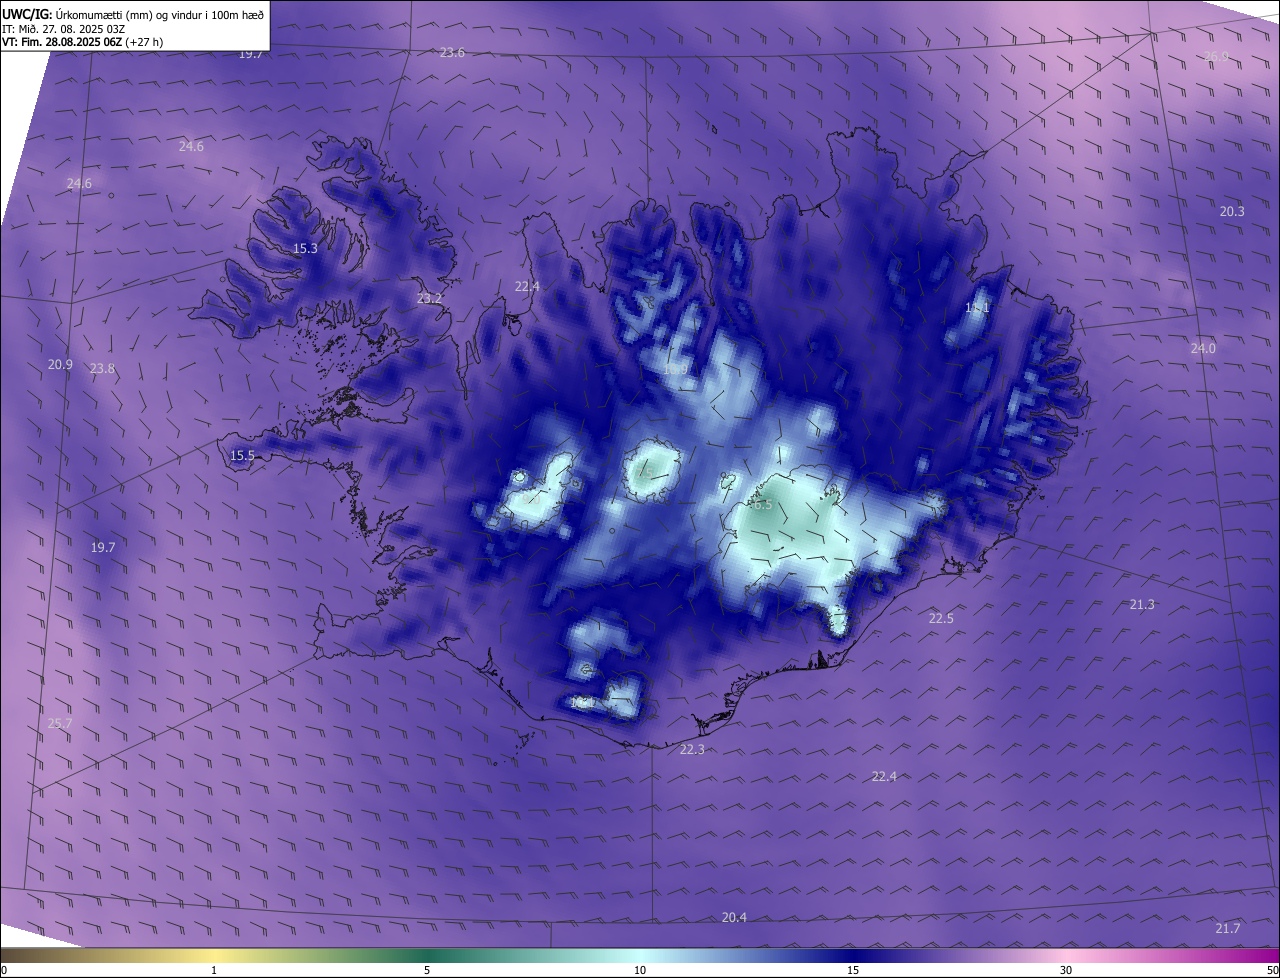This screenshot has width=1280, height=978.
Task: Click the 5 label on the color scale
Action: pos(427,970)
